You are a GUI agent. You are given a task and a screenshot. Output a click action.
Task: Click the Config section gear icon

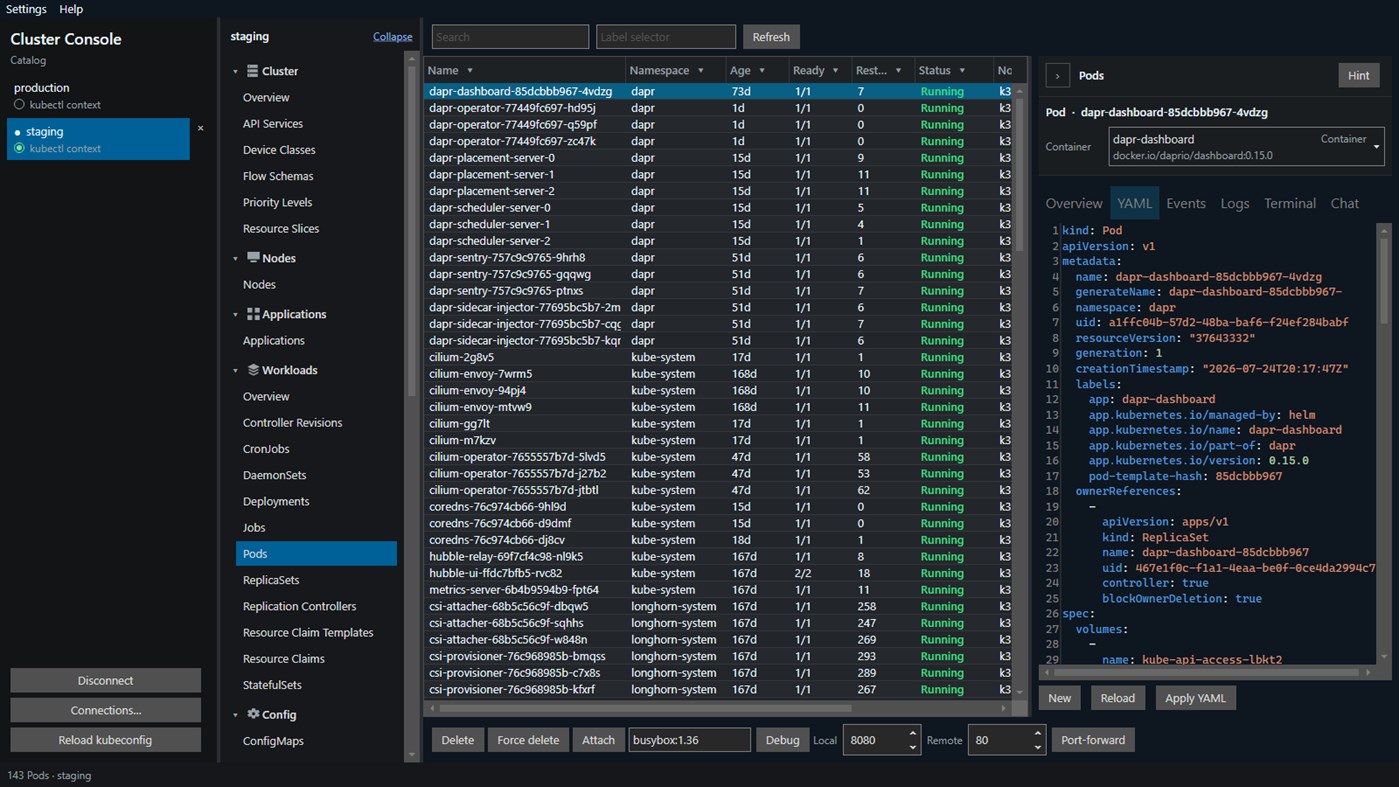coord(253,715)
